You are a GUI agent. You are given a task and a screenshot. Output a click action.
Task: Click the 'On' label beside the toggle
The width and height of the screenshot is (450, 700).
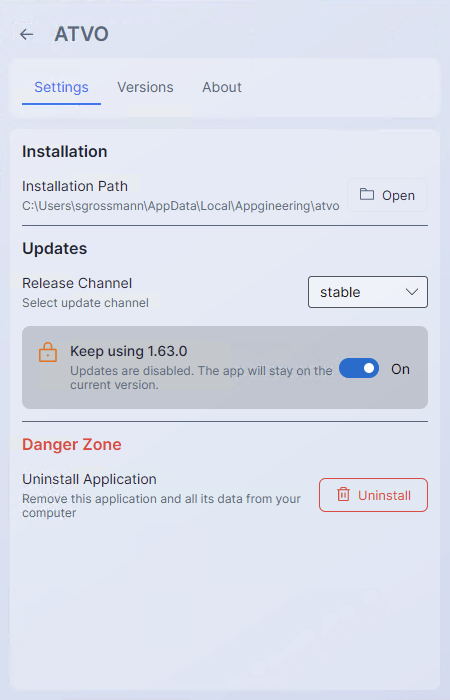400,369
